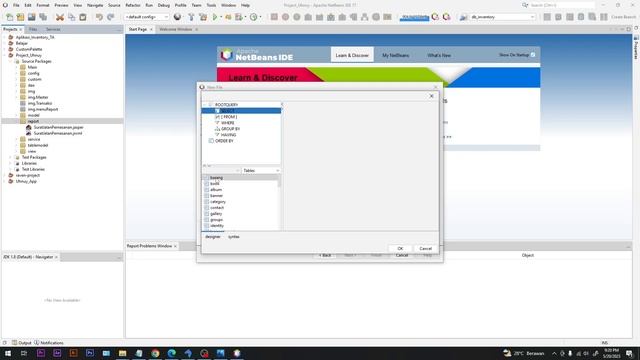Image resolution: width=640 pixels, height=360 pixels.
Task: Click the Profile Project clock icon
Action: [x=253, y=17]
